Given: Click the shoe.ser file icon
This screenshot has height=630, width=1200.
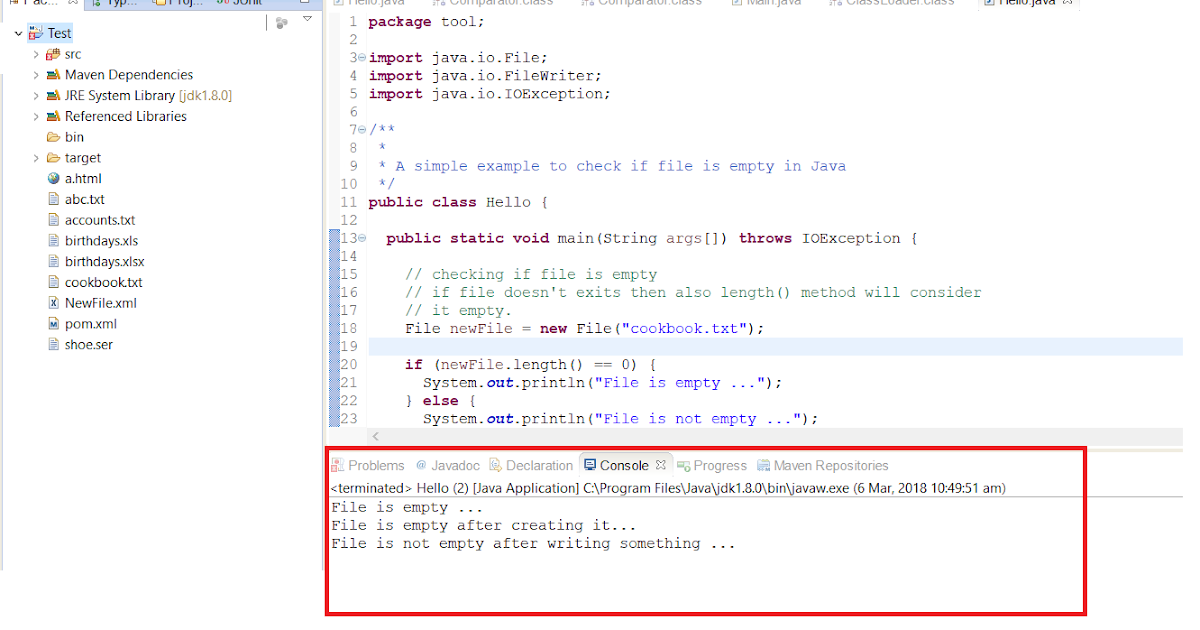Looking at the screenshot, I should (x=52, y=344).
